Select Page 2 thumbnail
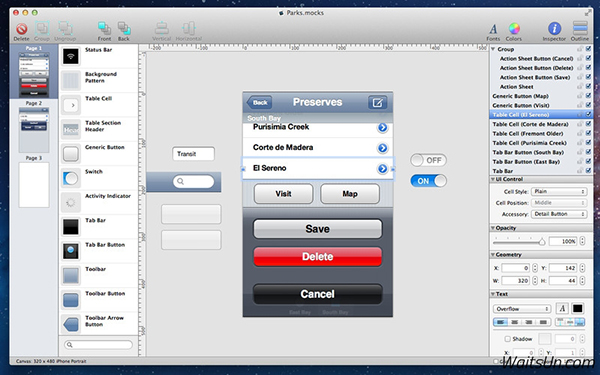Screen dimensions: 600x375 tap(34, 129)
